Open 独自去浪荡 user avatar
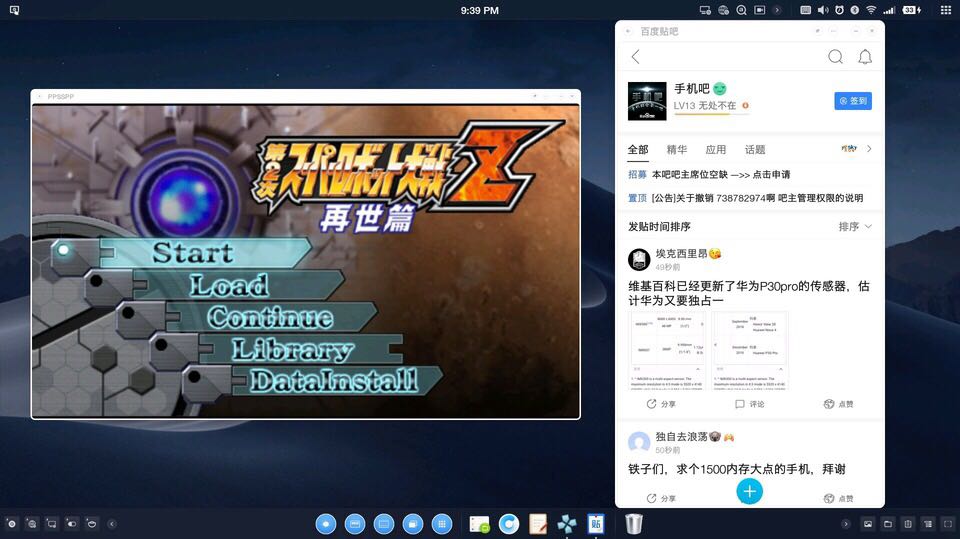 click(639, 442)
